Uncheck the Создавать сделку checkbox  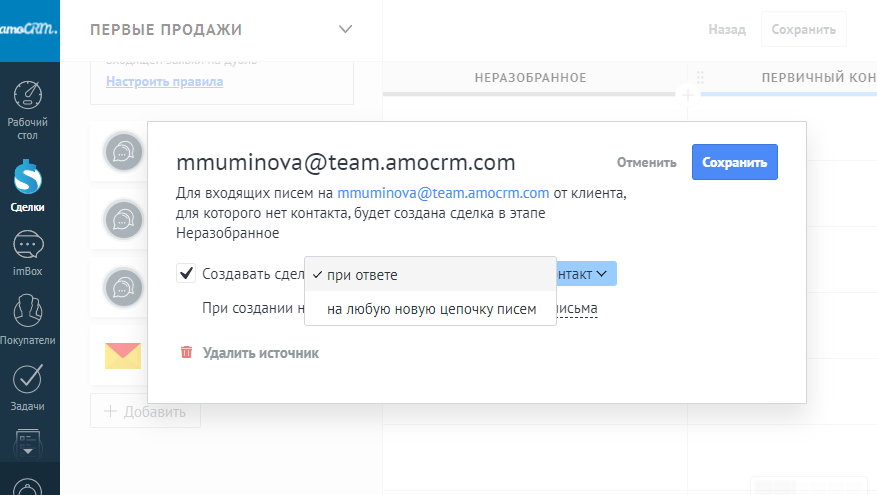click(186, 274)
